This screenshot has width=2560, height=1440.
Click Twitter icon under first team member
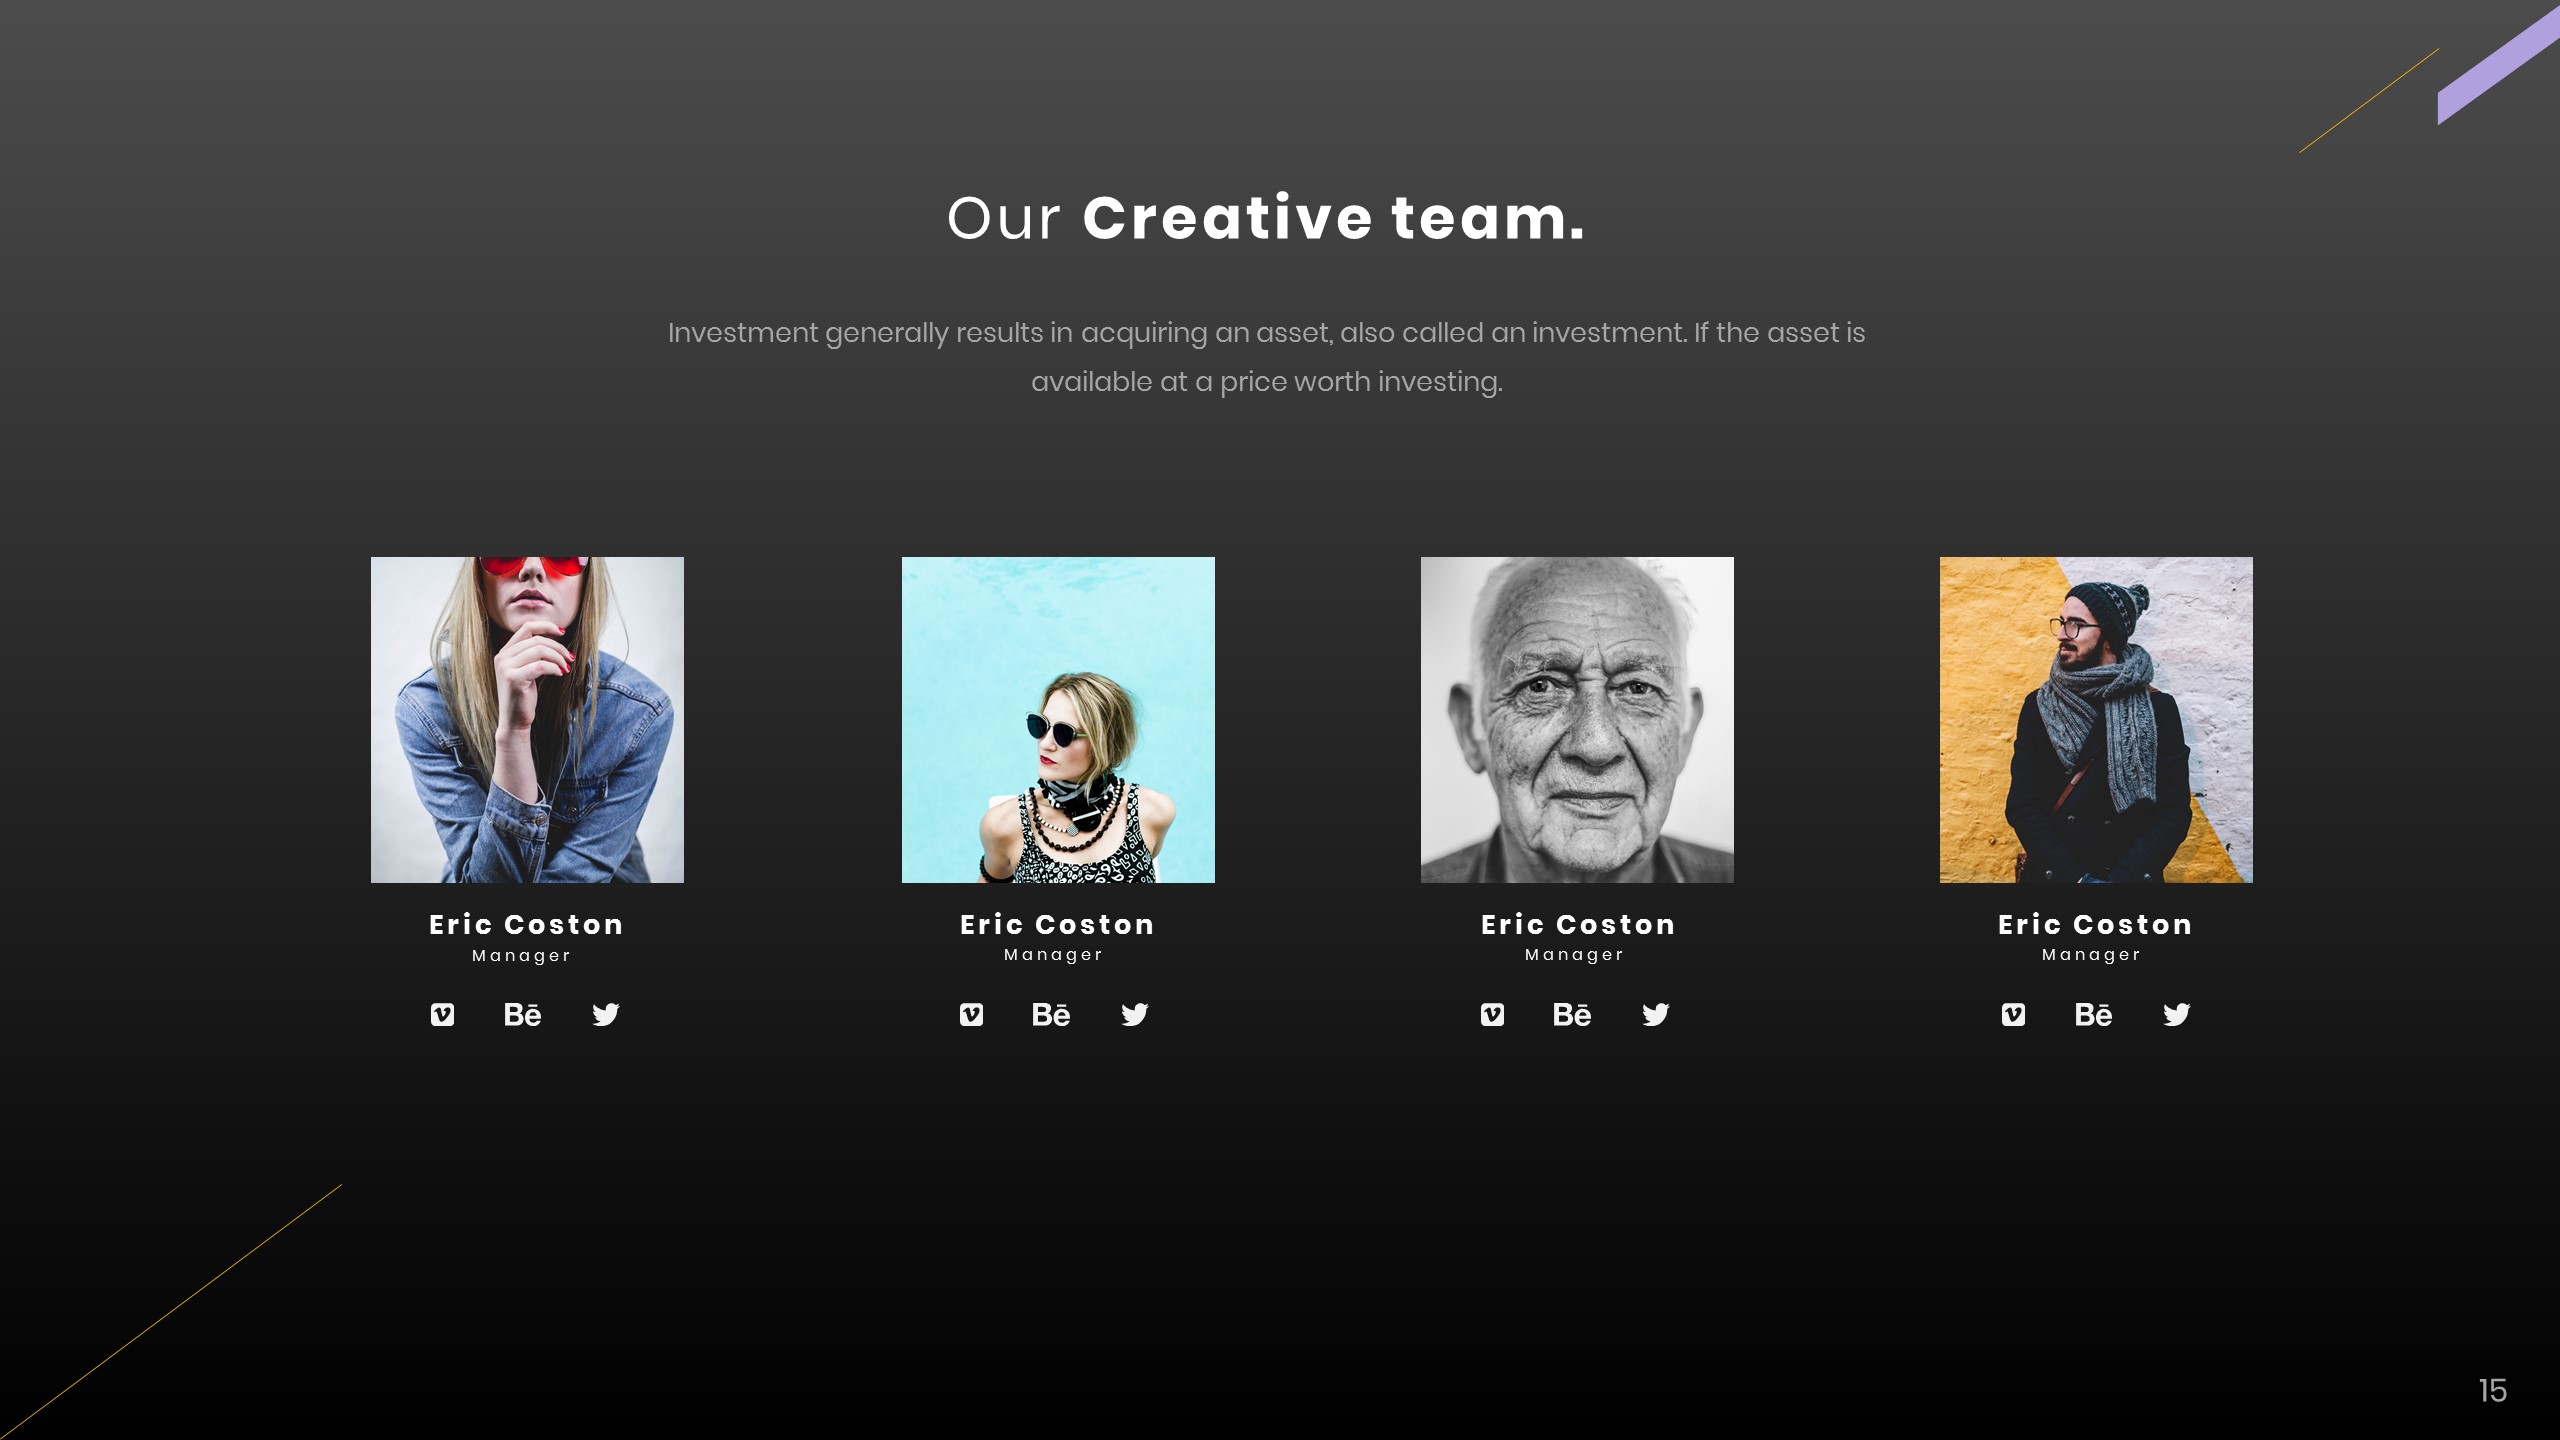pos(605,1014)
